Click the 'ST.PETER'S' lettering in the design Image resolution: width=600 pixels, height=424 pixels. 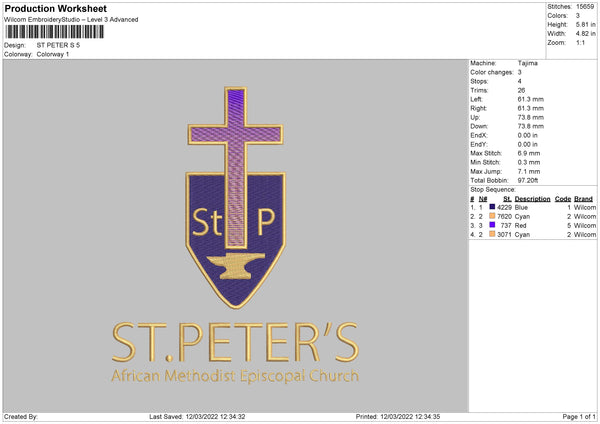click(x=235, y=342)
